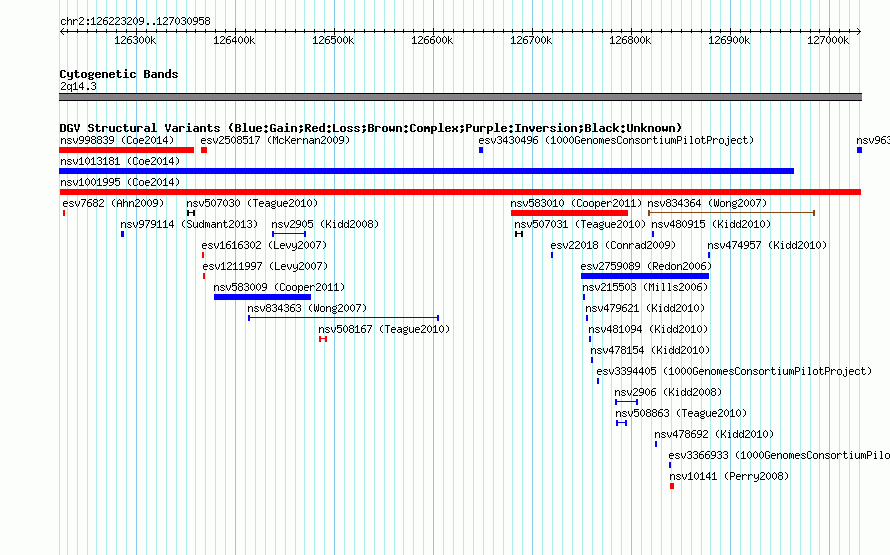Viewport: 890px width, 555px height.
Task: Open the nsv508167 (Teague2010) variant label
Action: pos(384,329)
